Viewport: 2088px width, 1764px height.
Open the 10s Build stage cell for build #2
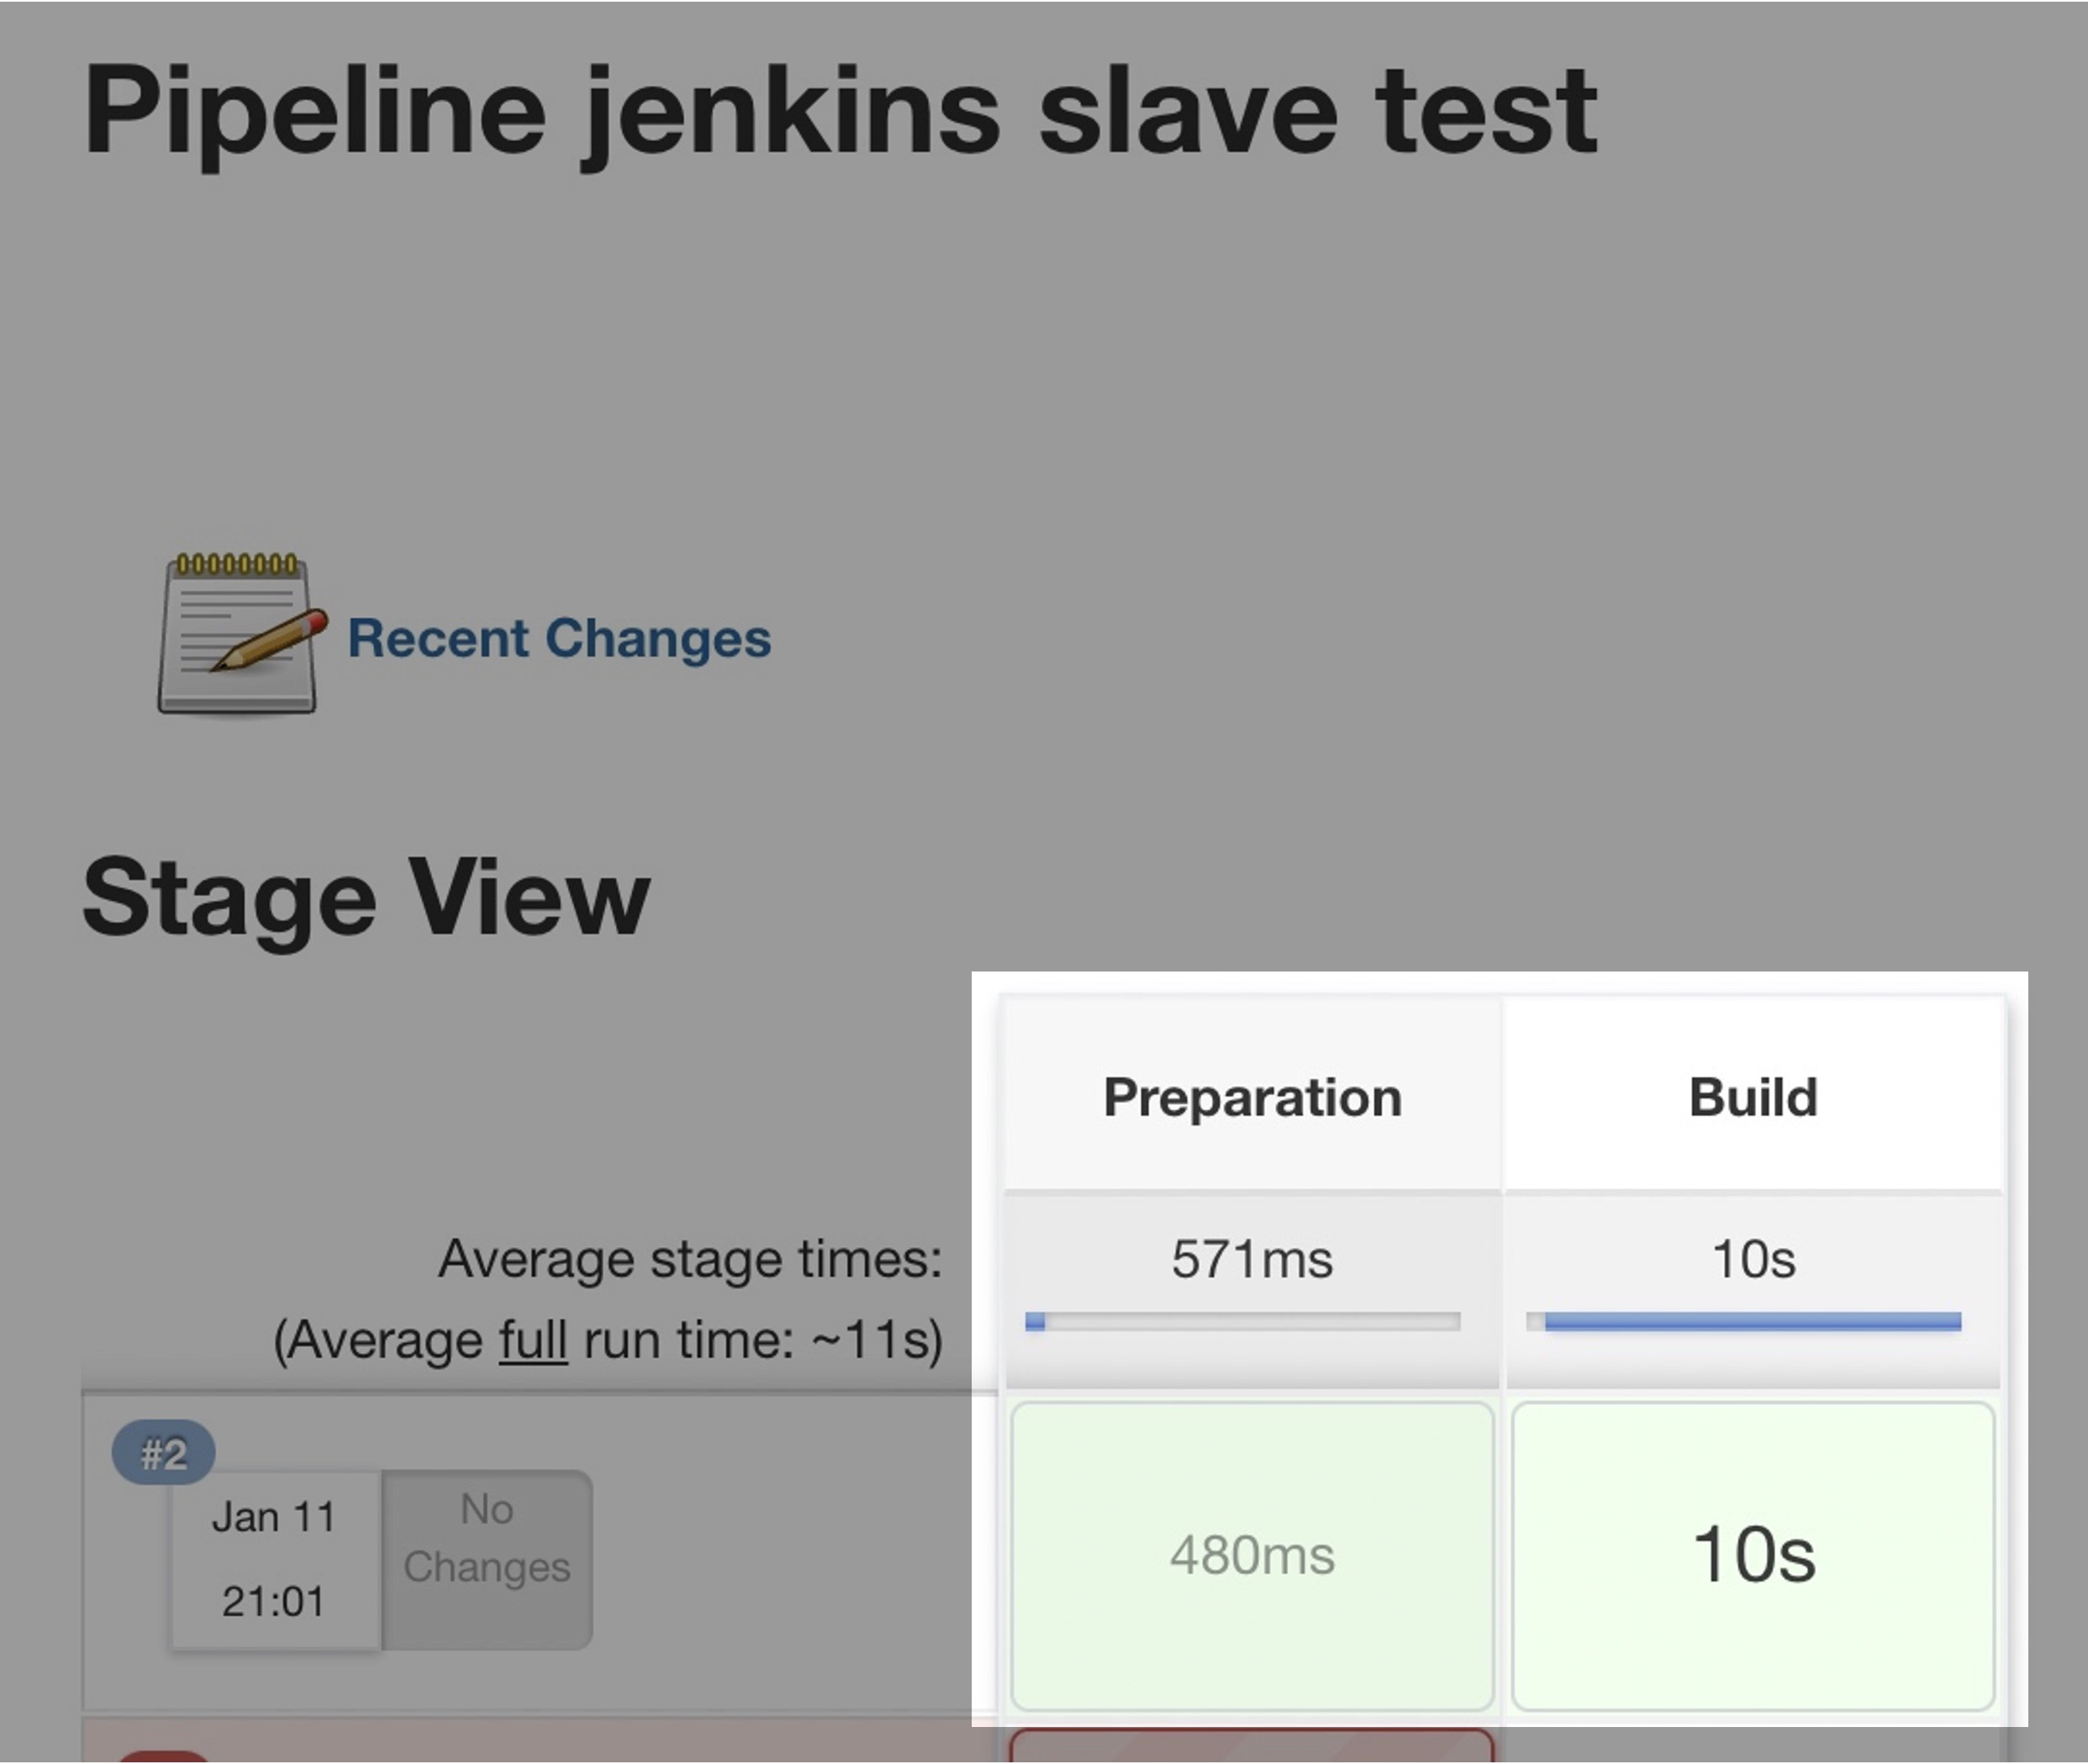click(1753, 1555)
